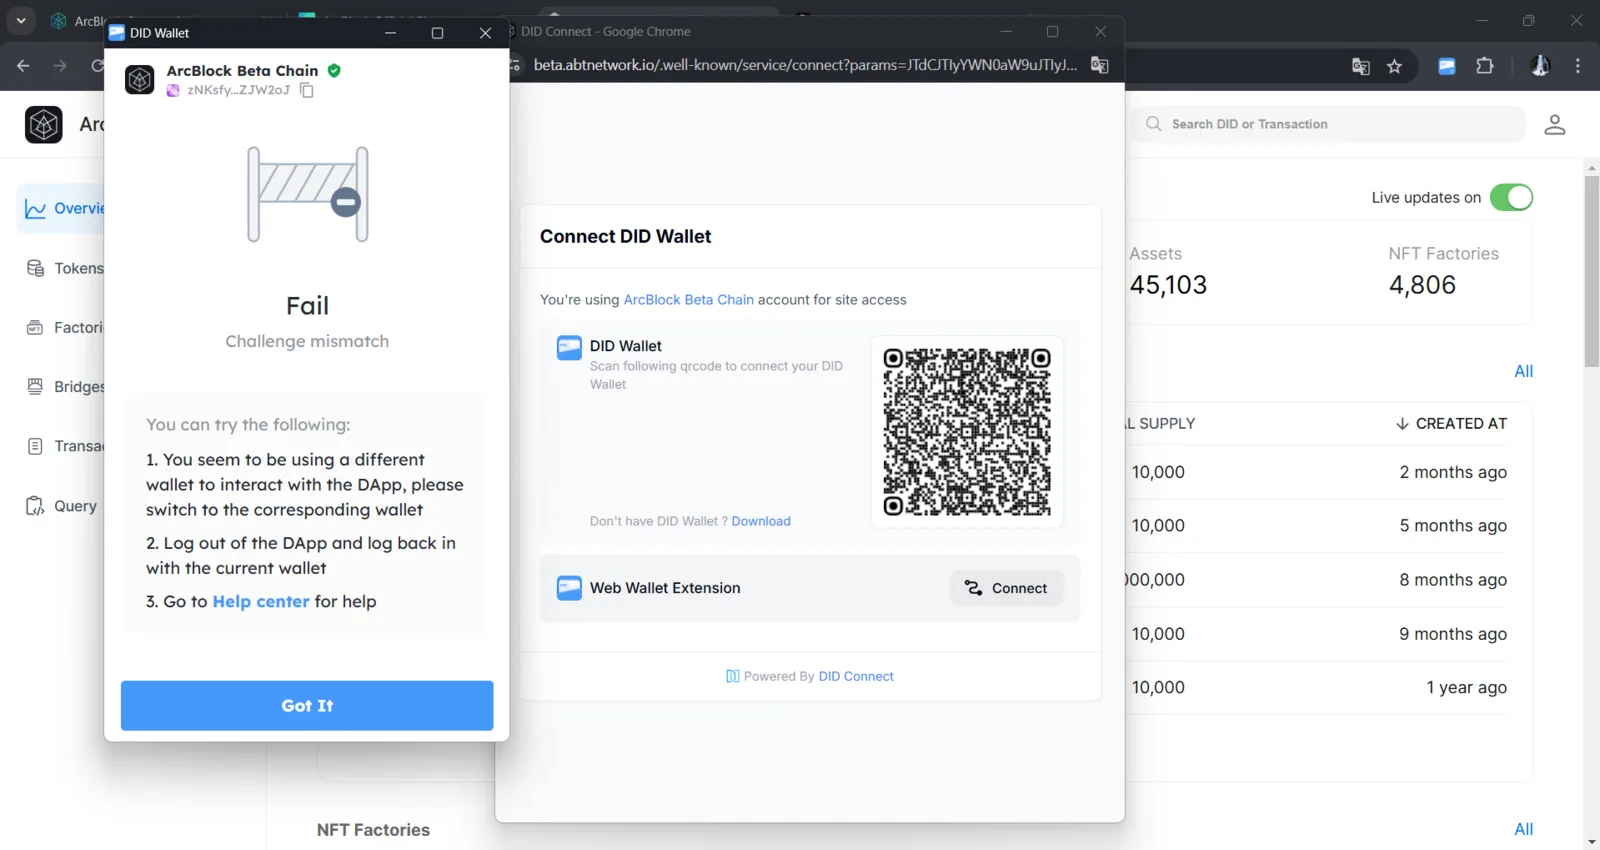Click the DID Wallet QR code
The image size is (1600, 850).
tap(967, 432)
